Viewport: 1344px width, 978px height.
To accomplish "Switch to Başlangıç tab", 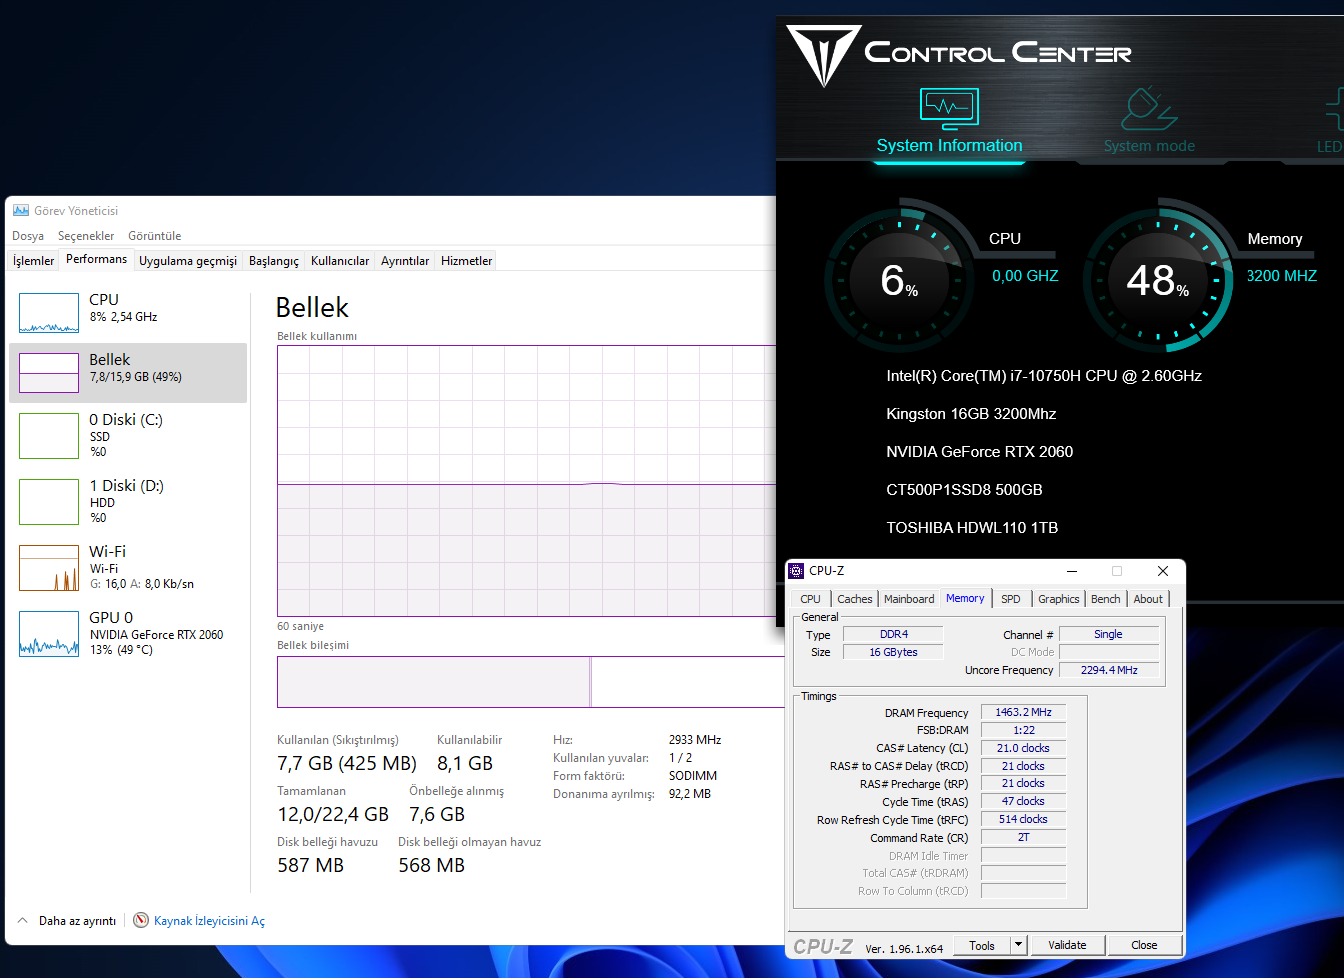I will [x=274, y=261].
